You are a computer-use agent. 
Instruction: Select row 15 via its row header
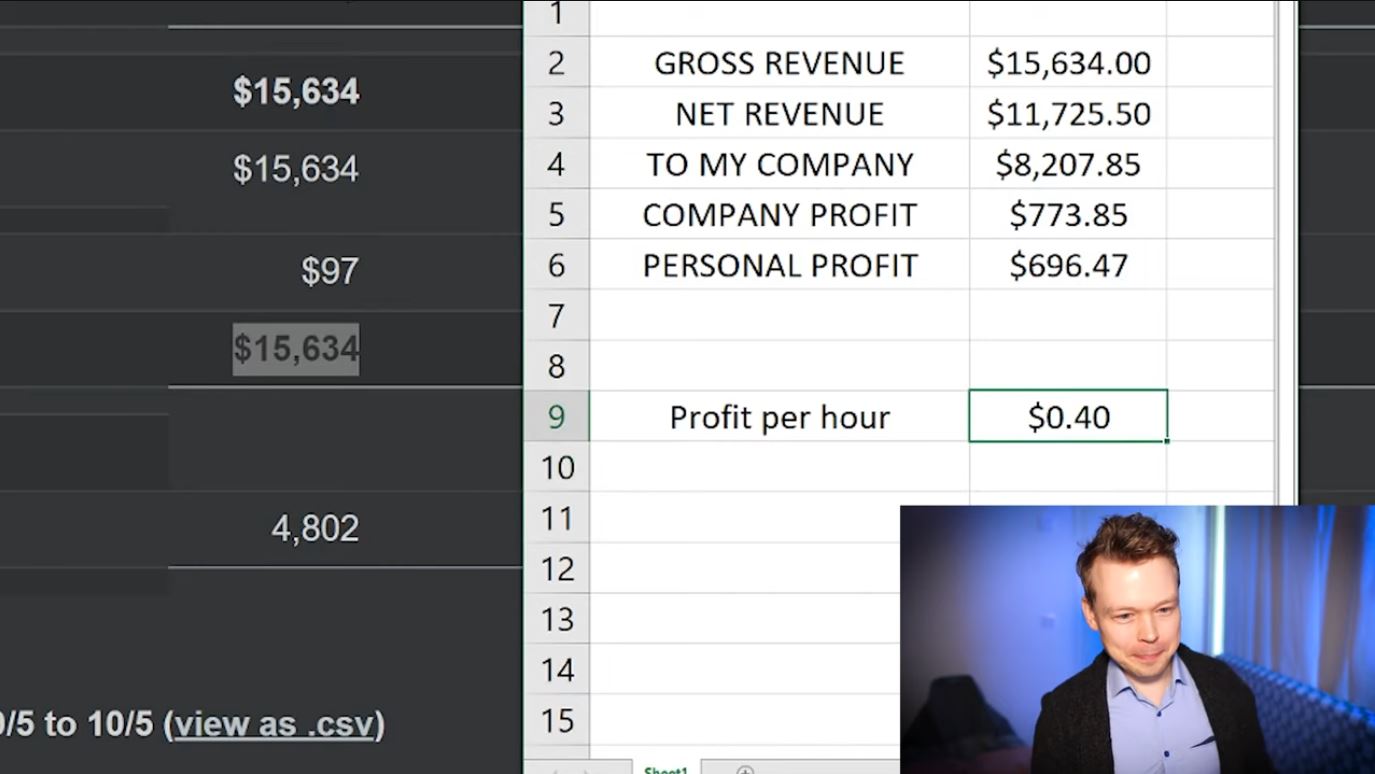tap(556, 720)
